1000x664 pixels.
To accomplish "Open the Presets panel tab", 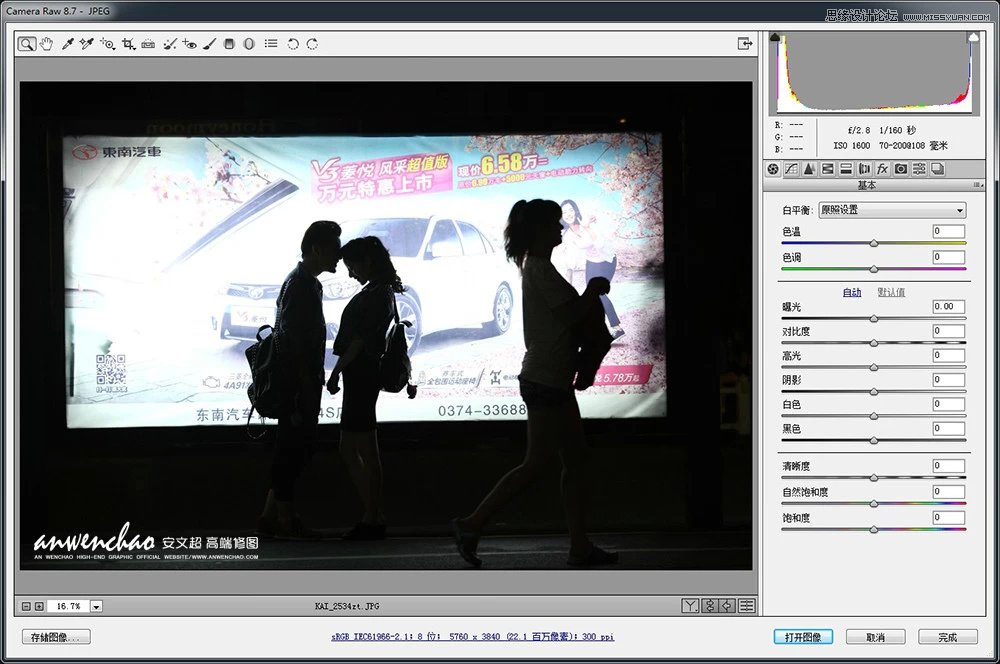I will point(919,169).
